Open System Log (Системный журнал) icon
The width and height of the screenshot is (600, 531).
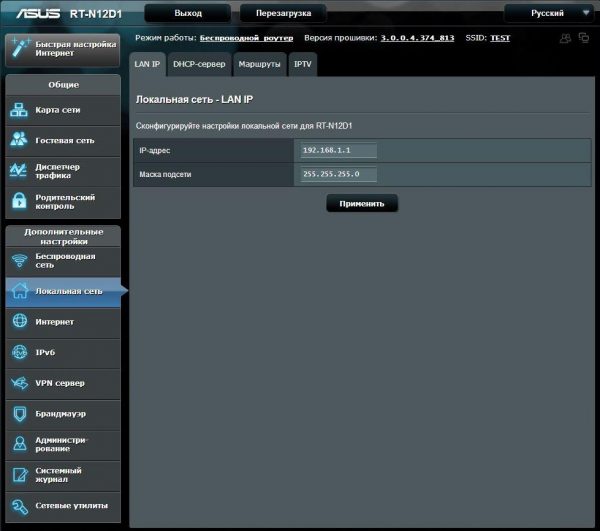coord(20,475)
